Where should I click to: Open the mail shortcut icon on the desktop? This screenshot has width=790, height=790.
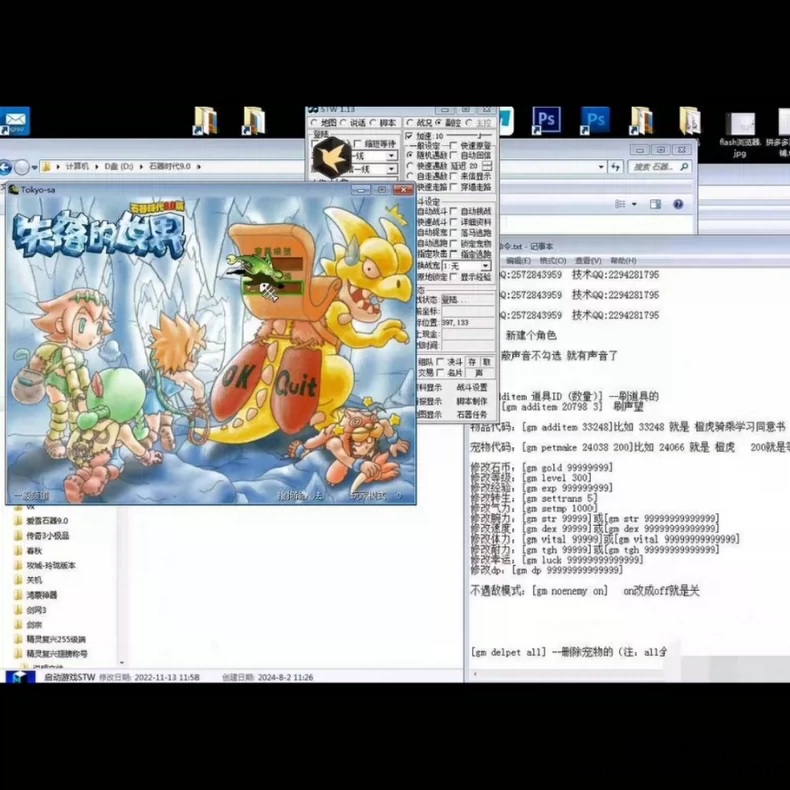15,121
